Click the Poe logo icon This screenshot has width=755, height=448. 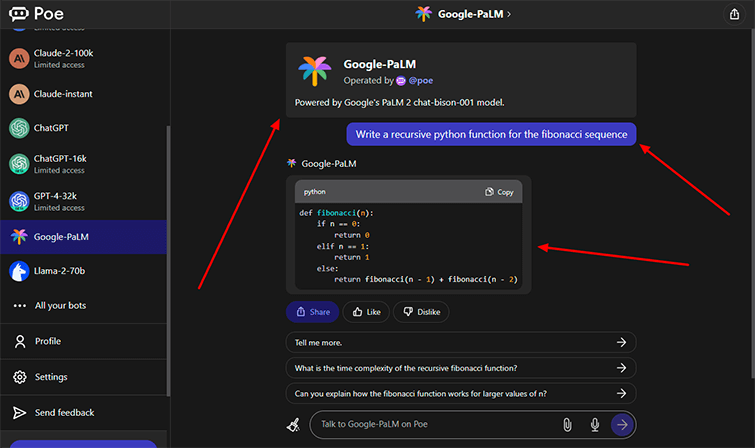(19, 14)
